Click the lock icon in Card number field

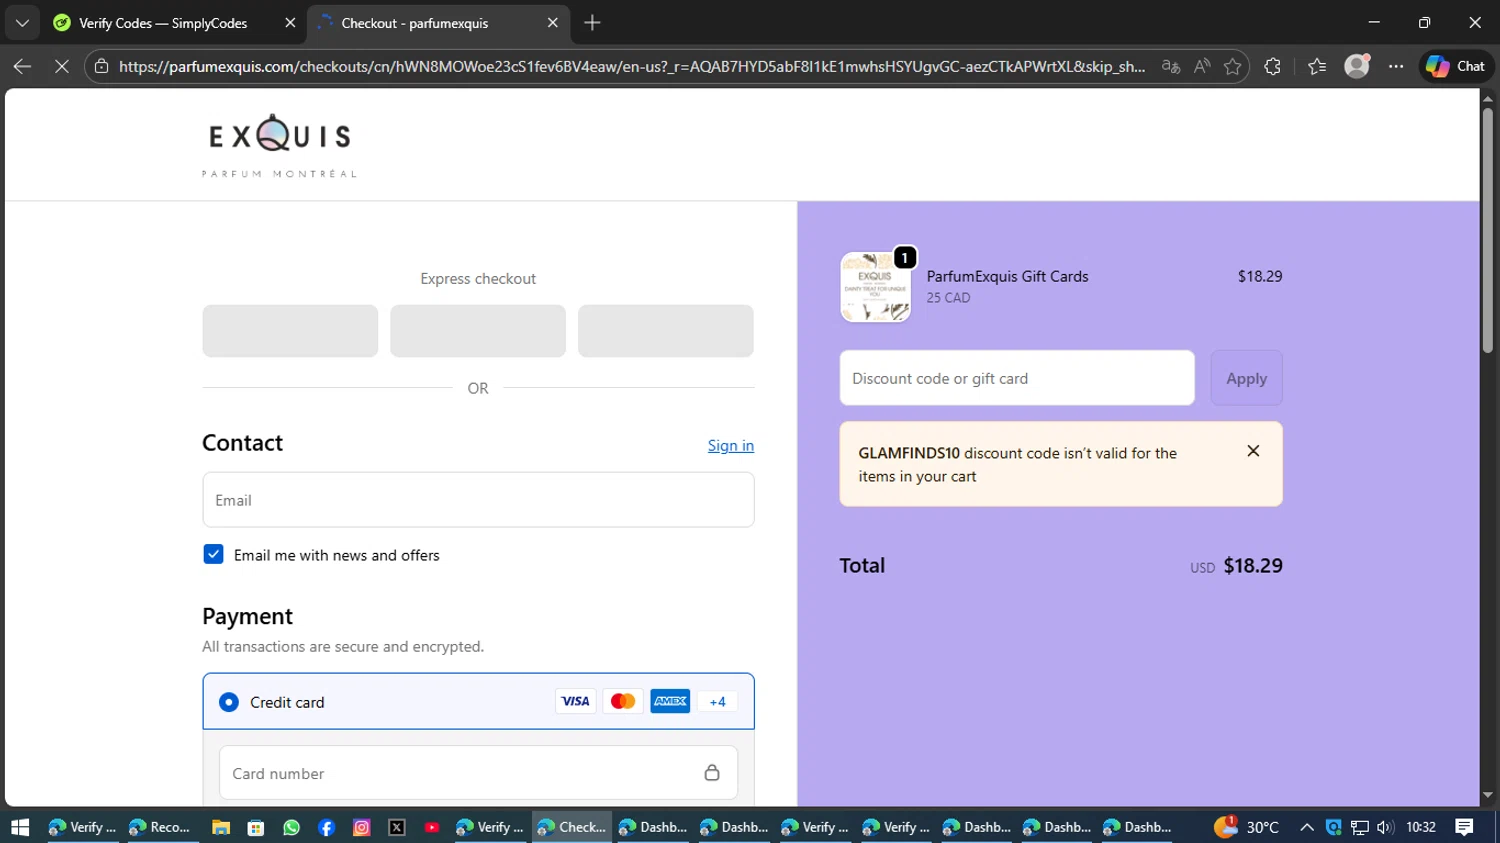tap(712, 773)
